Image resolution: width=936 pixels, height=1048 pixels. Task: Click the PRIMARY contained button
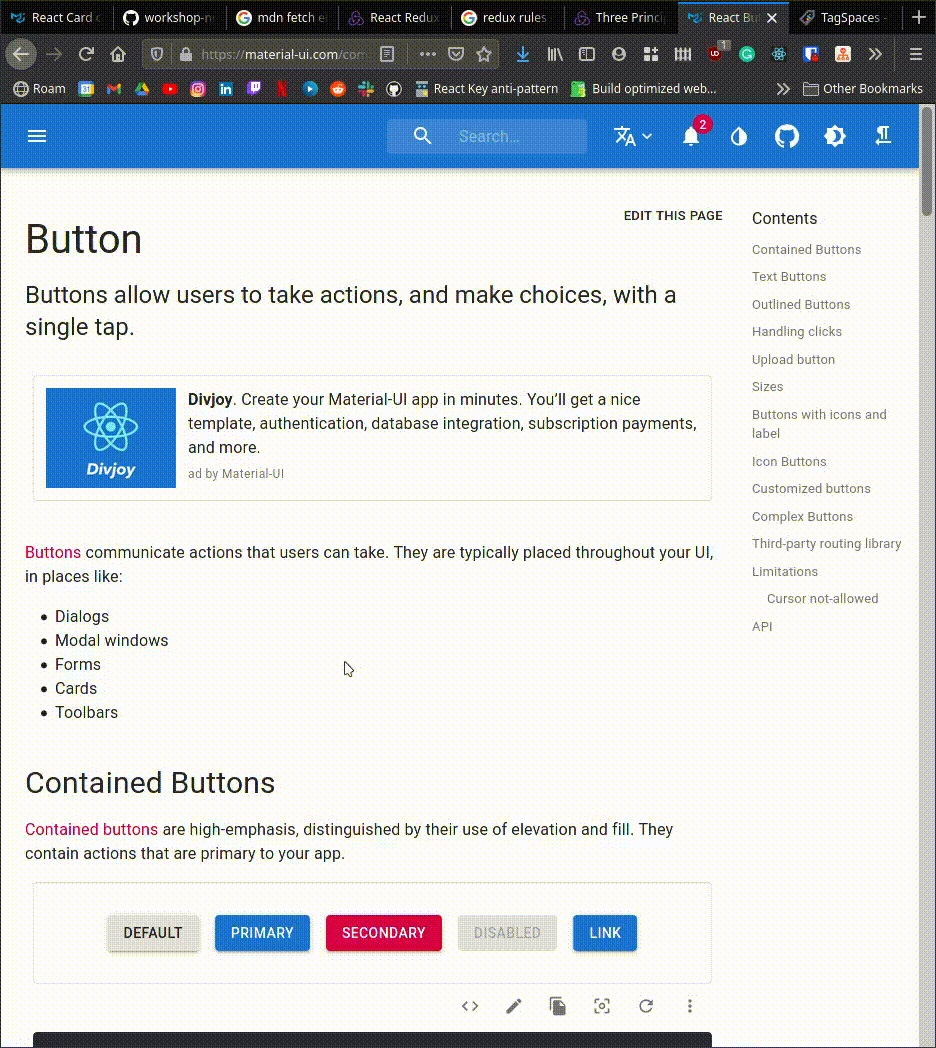262,932
